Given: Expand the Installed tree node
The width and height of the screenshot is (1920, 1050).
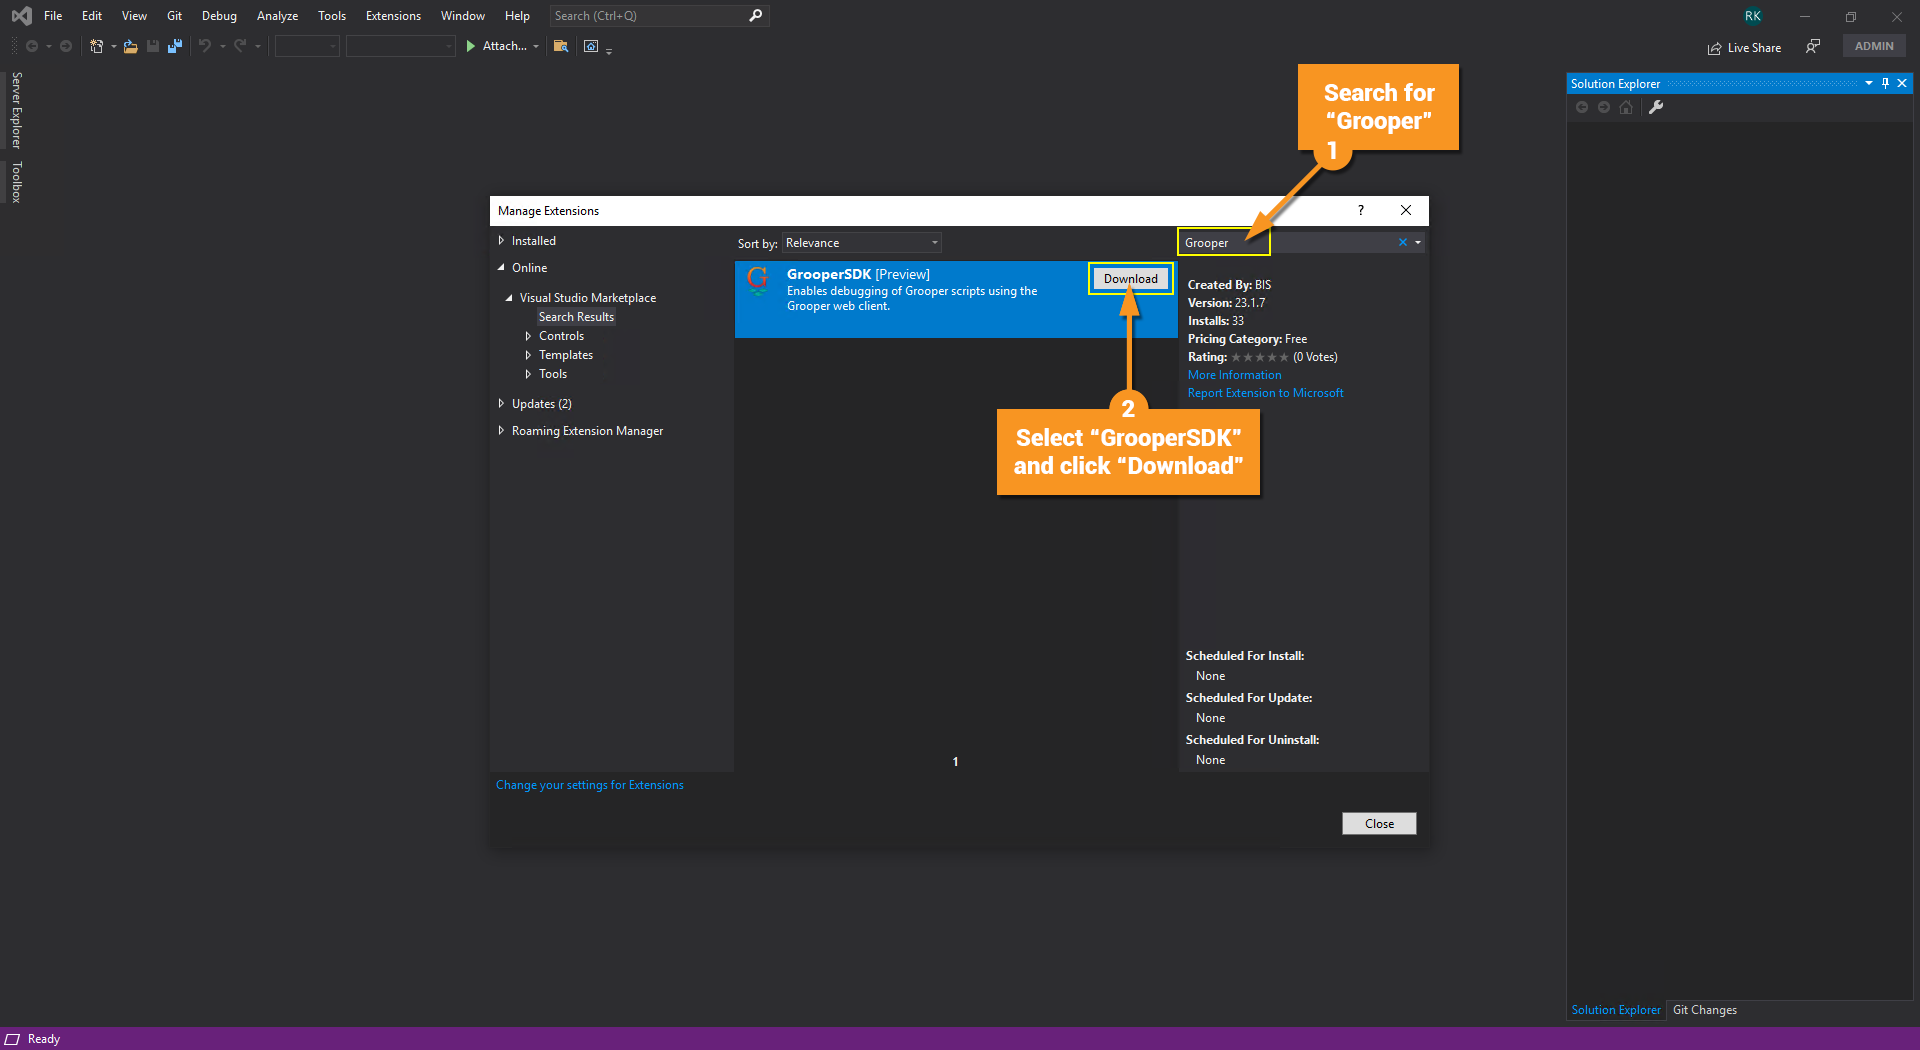Looking at the screenshot, I should 501,241.
